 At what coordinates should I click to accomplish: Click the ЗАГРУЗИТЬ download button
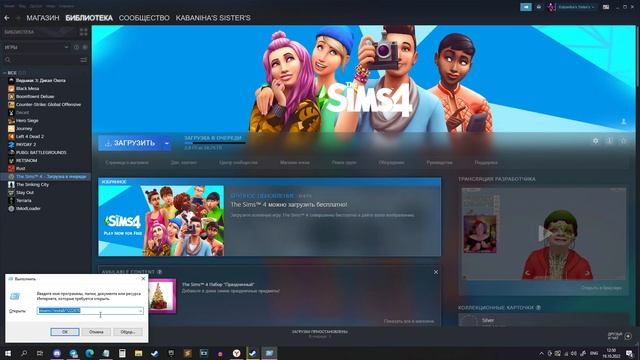click(x=130, y=143)
